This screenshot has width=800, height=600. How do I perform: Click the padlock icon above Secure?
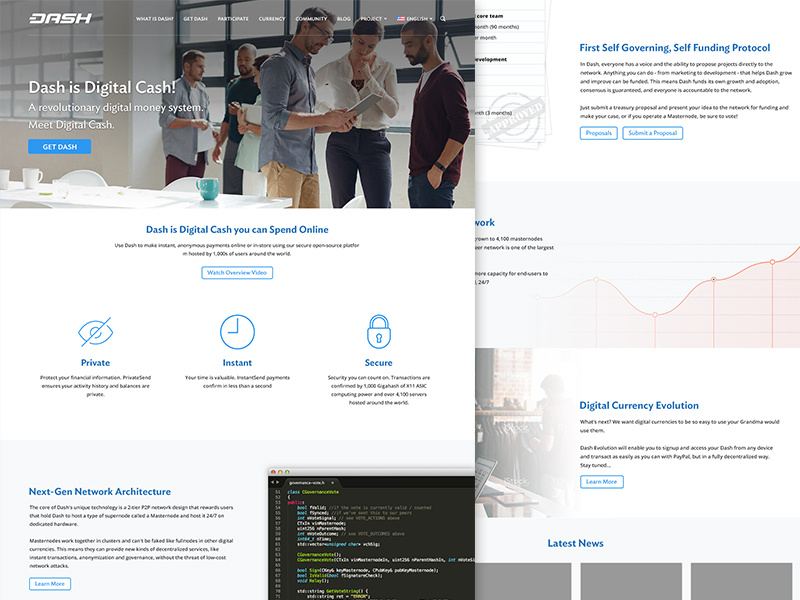[x=379, y=332]
